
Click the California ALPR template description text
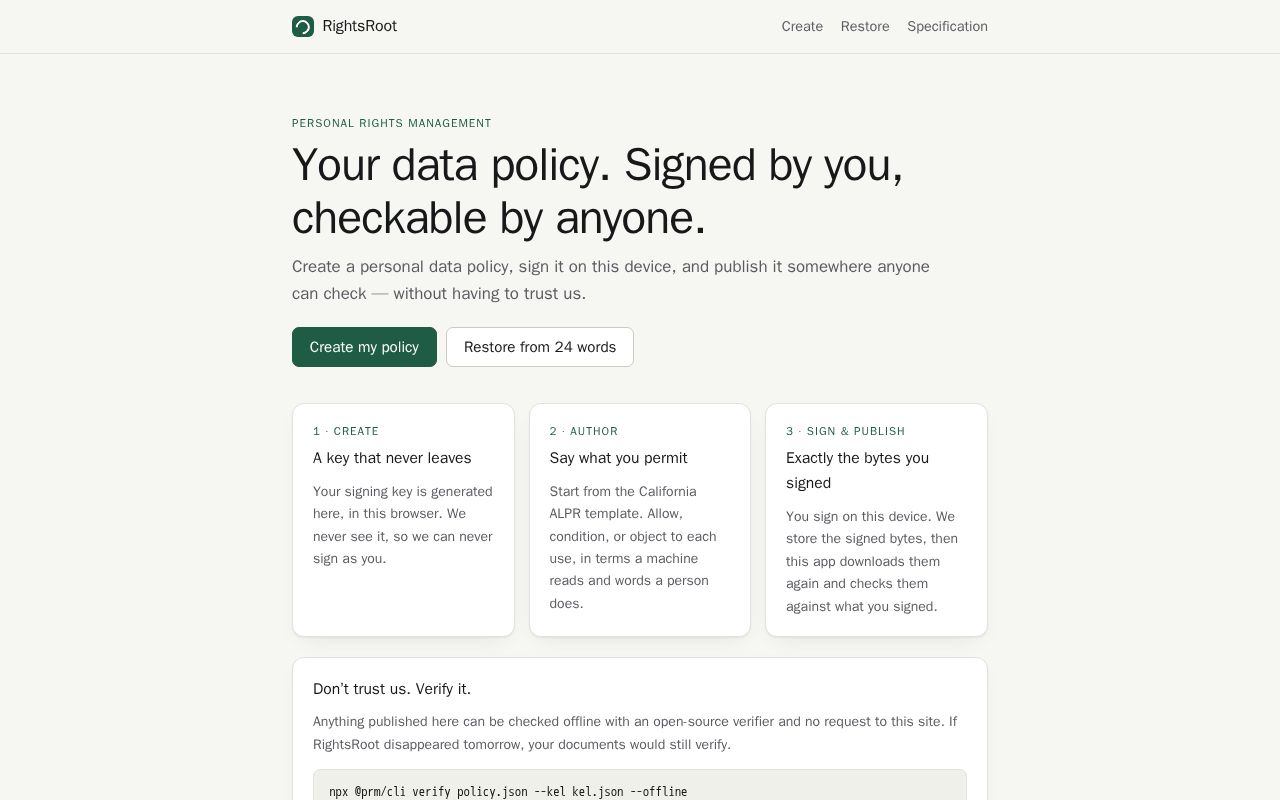(x=633, y=547)
